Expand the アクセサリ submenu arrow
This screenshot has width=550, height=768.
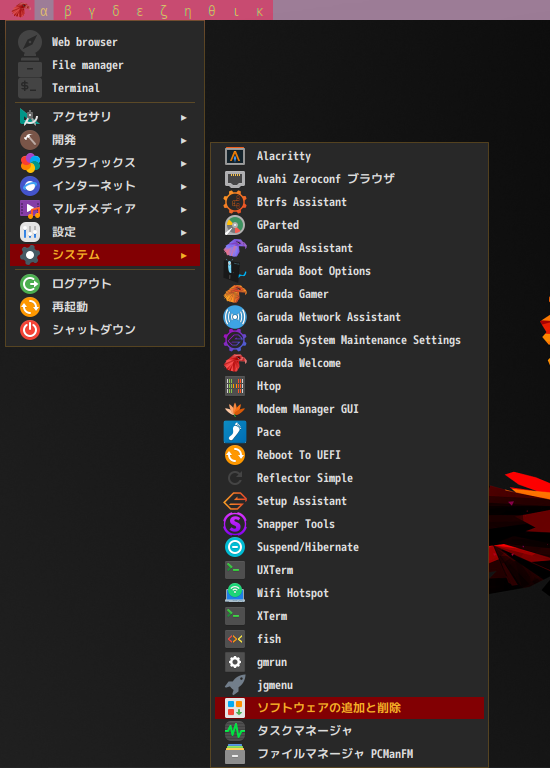point(184,118)
